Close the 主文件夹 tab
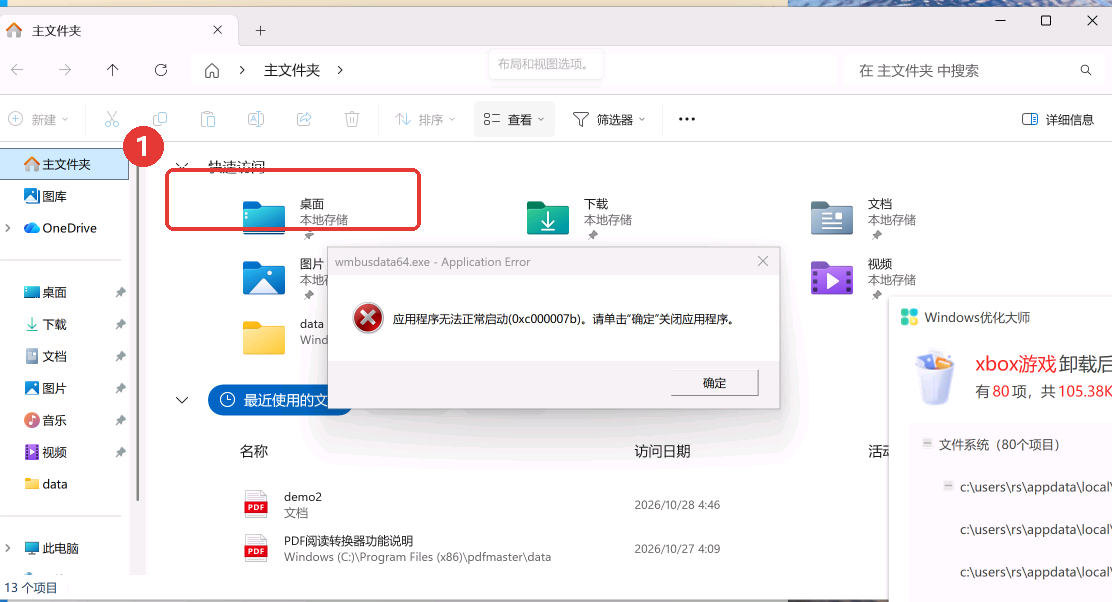 218,30
